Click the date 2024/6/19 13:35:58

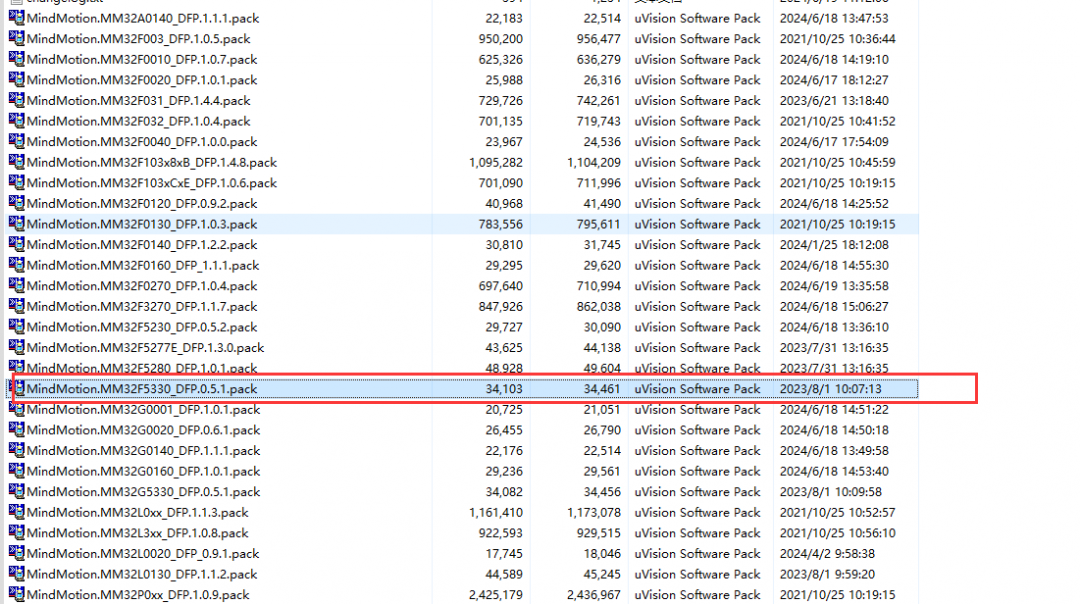[834, 286]
